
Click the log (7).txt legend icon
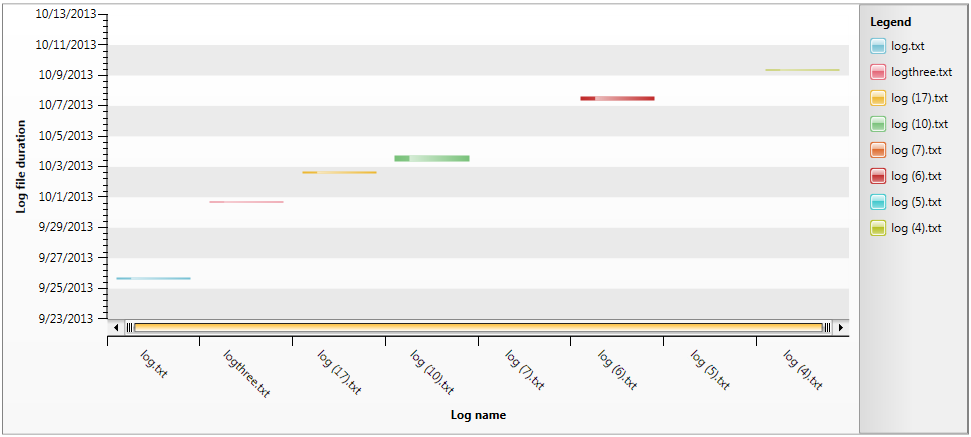[x=877, y=150]
